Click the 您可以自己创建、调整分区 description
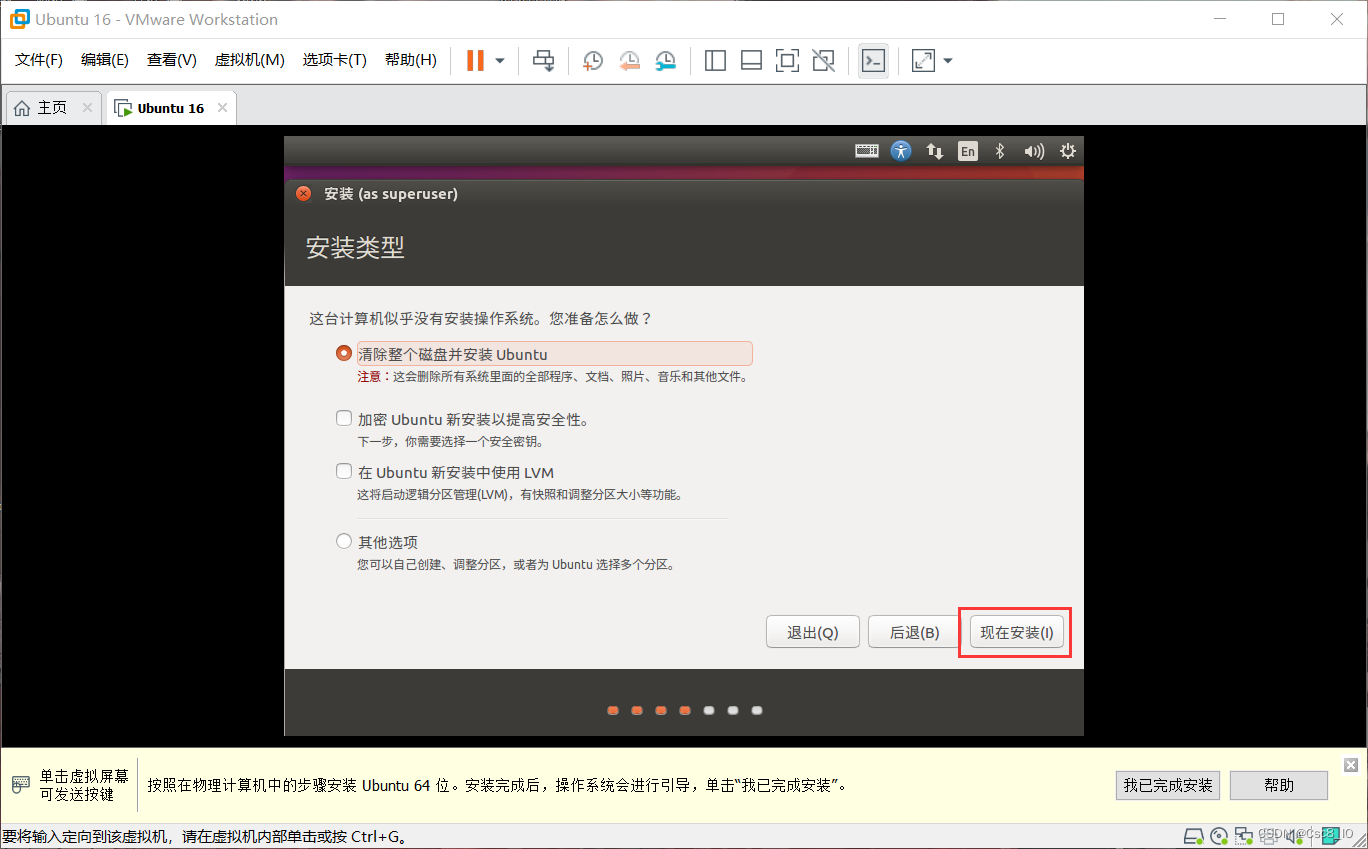This screenshot has width=1368, height=849. click(517, 564)
